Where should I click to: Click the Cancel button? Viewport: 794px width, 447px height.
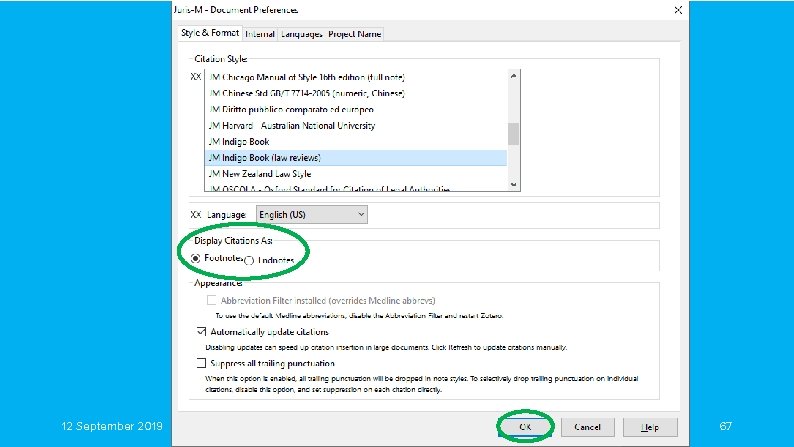coord(587,427)
